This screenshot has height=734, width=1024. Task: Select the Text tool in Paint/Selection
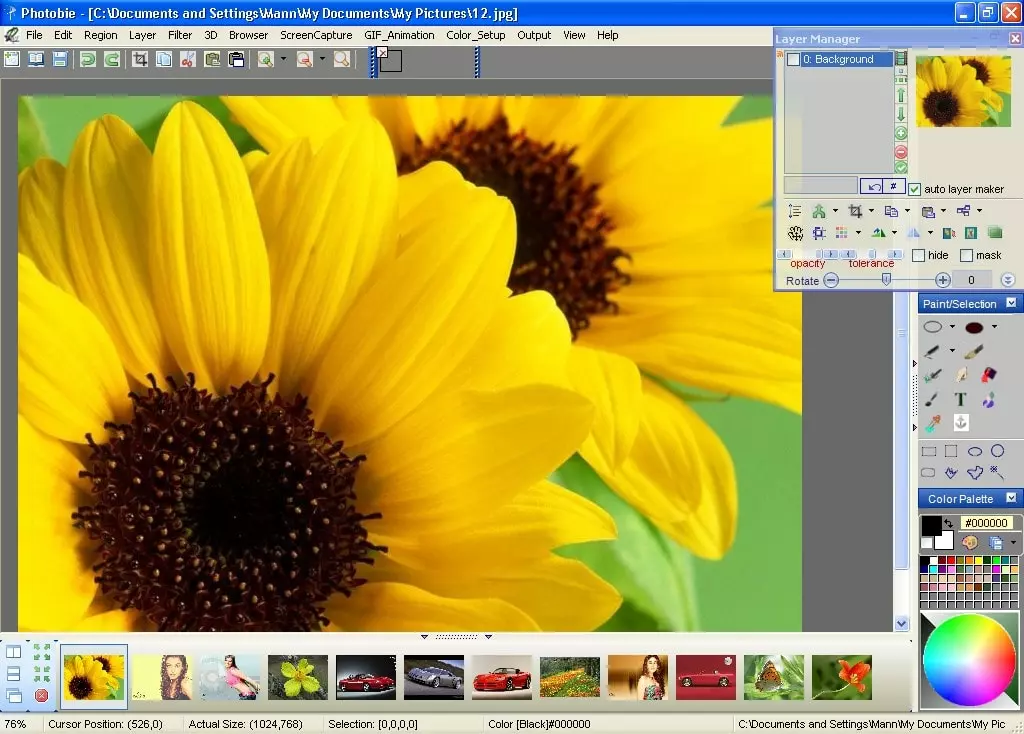click(x=960, y=400)
